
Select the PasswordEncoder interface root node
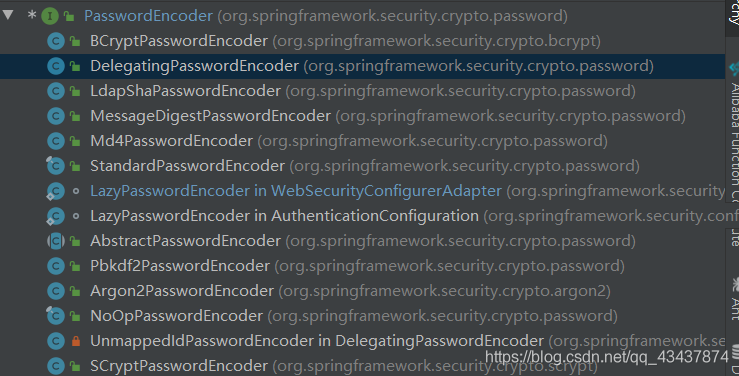148,16
